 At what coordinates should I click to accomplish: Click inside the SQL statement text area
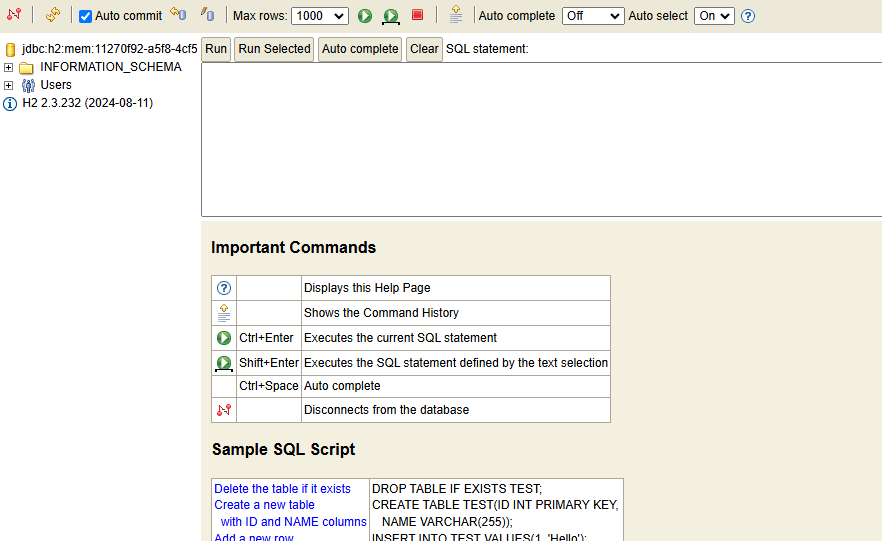[x=542, y=139]
